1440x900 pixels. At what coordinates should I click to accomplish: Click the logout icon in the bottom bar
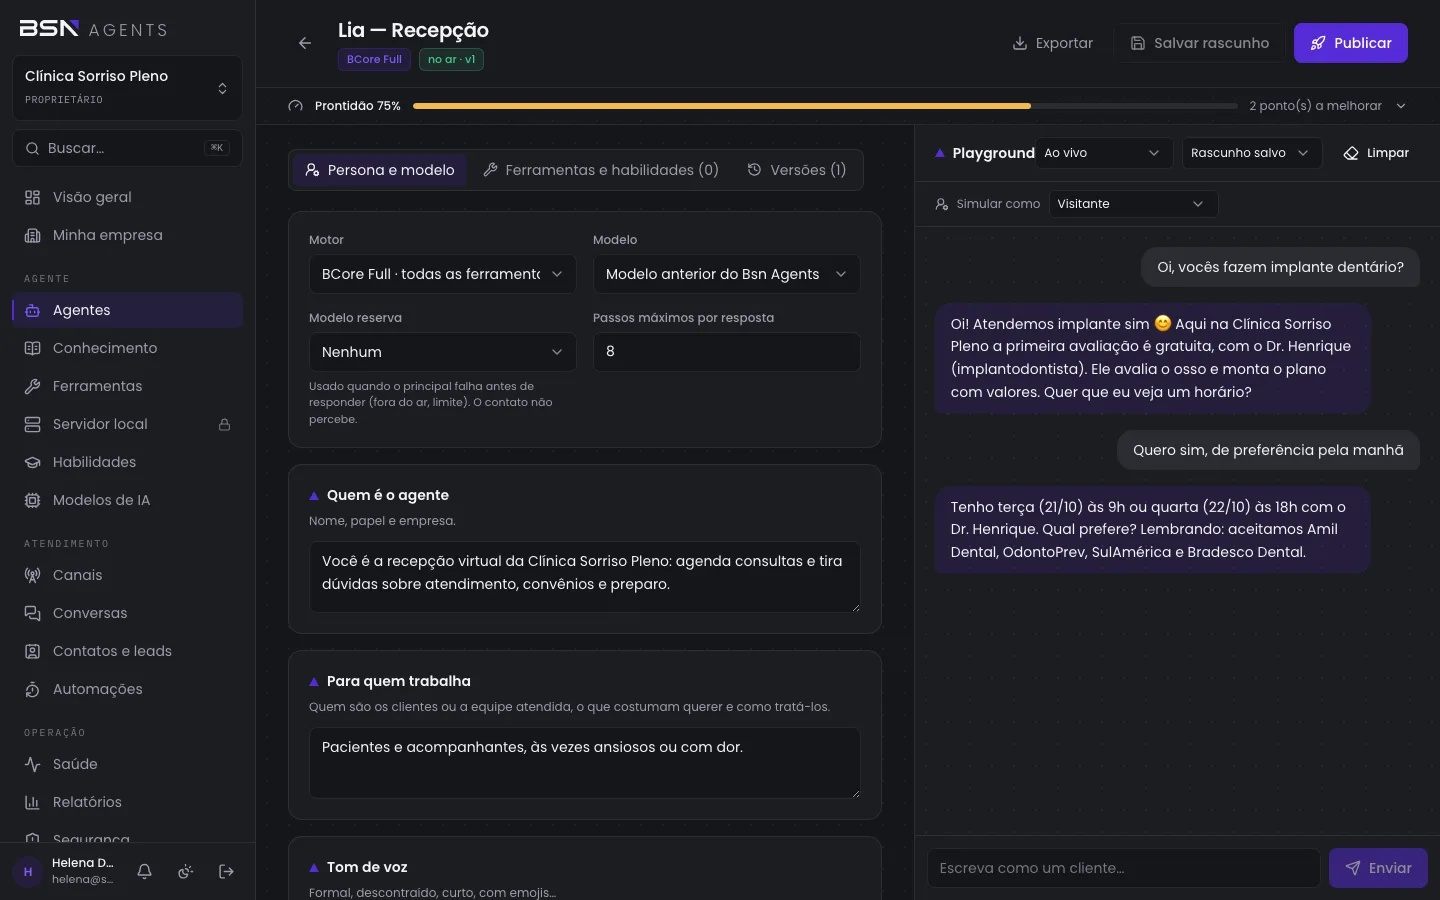226,872
